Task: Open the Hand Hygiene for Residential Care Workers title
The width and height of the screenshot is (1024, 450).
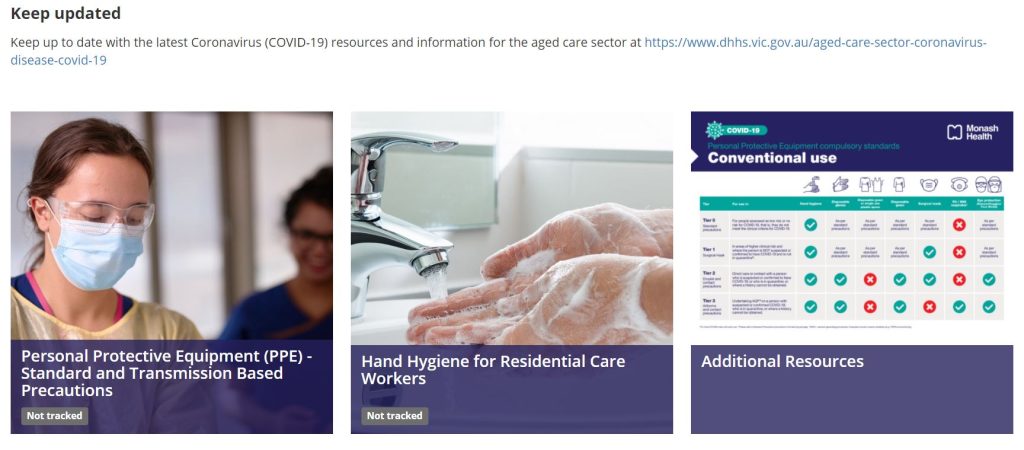Action: 493,370
